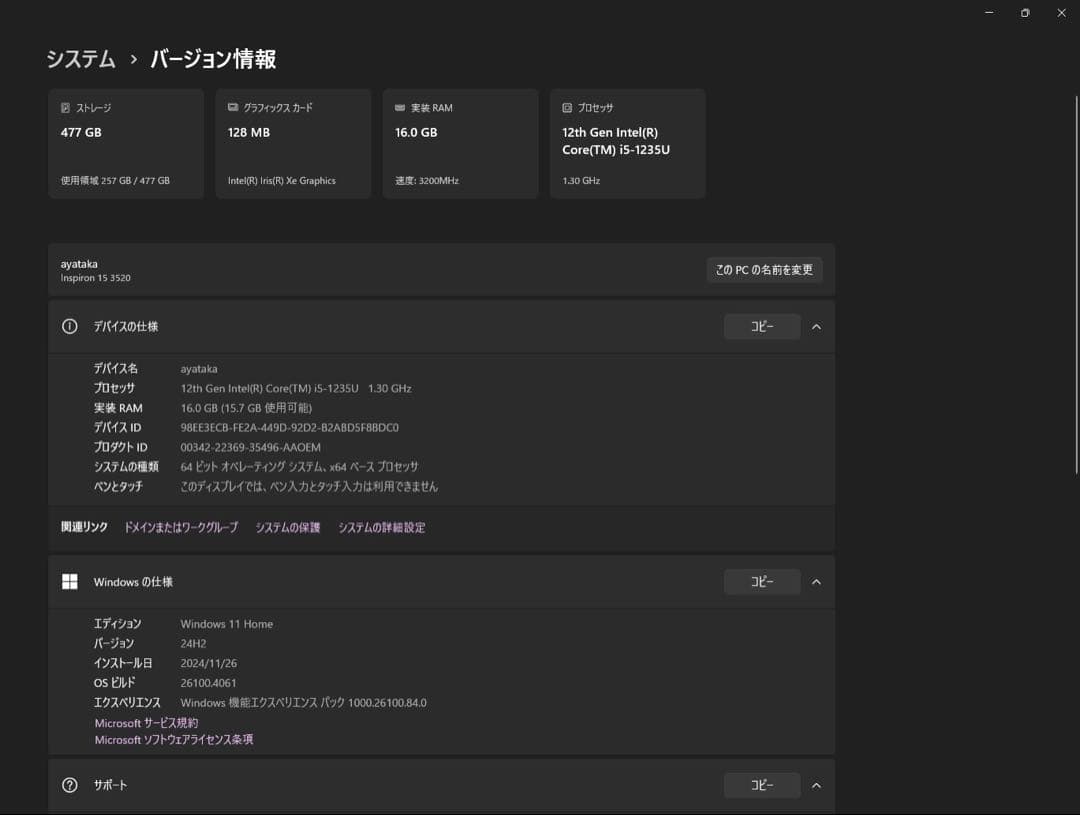Click the graphics card icon

tap(233, 108)
